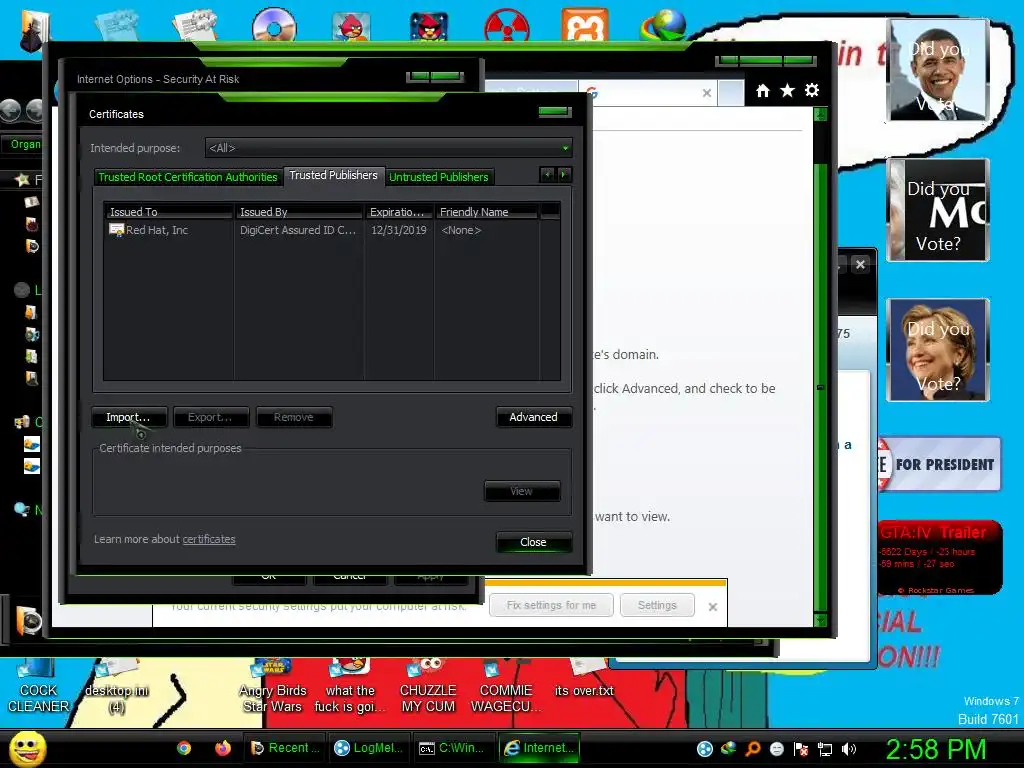Close the Google browser tab
1024x768 pixels.
(x=707, y=93)
